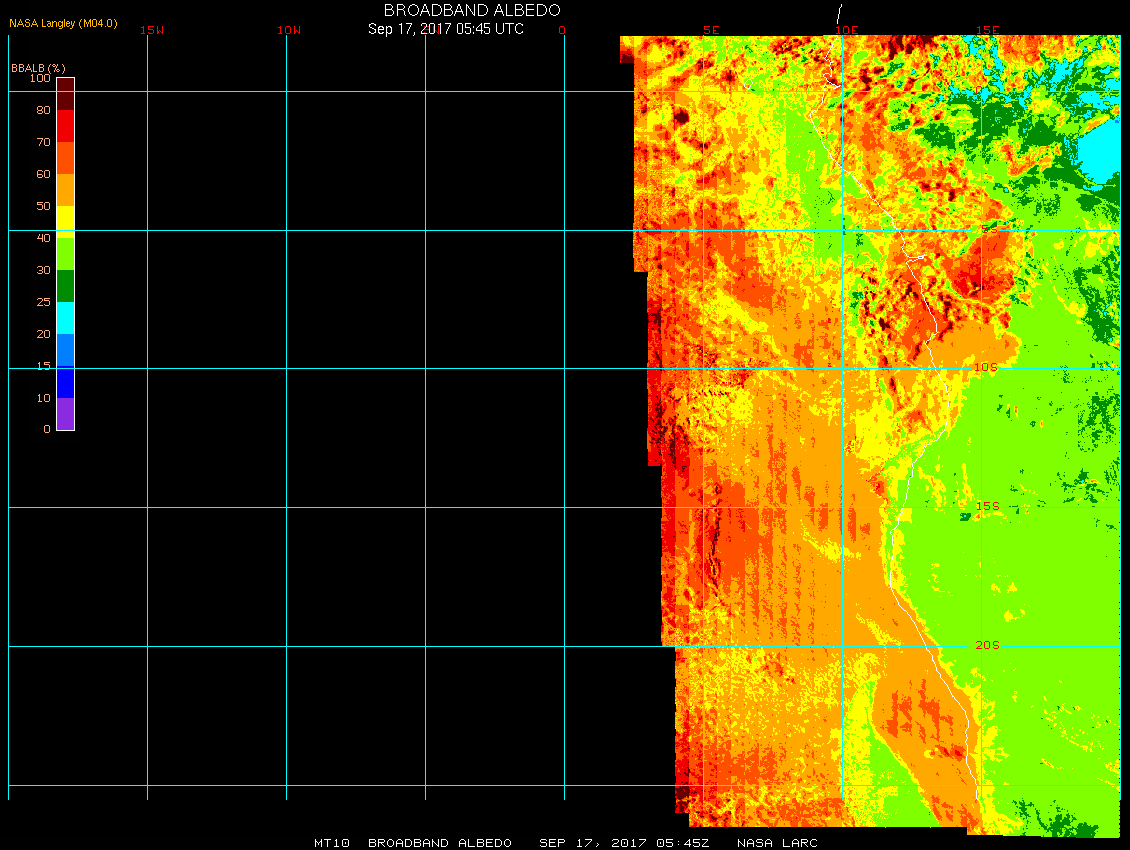
Task: Click the orange 50-60% colorbar segment
Action: pos(65,190)
